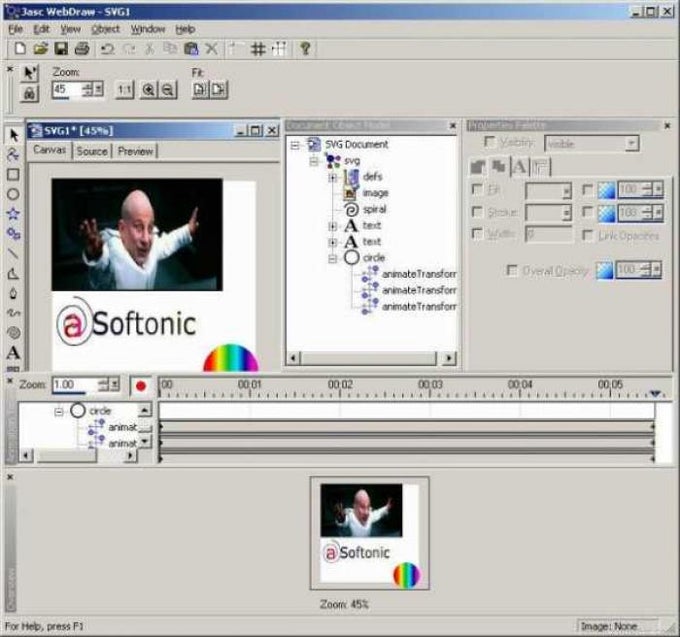This screenshot has height=637, width=680.
Task: Select the Rectangle tool
Action: click(x=13, y=174)
